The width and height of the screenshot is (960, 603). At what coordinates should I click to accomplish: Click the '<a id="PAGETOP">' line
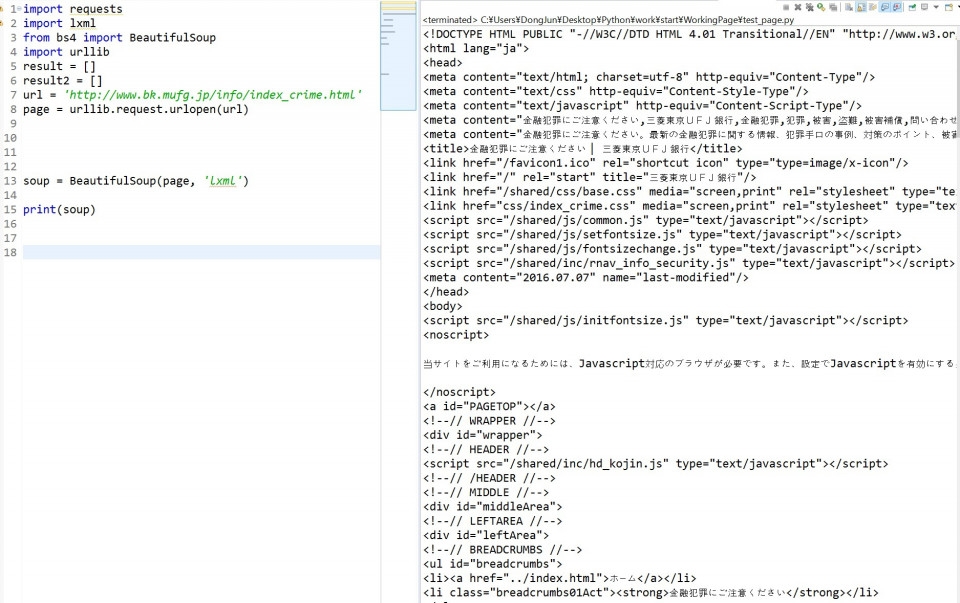coord(489,406)
